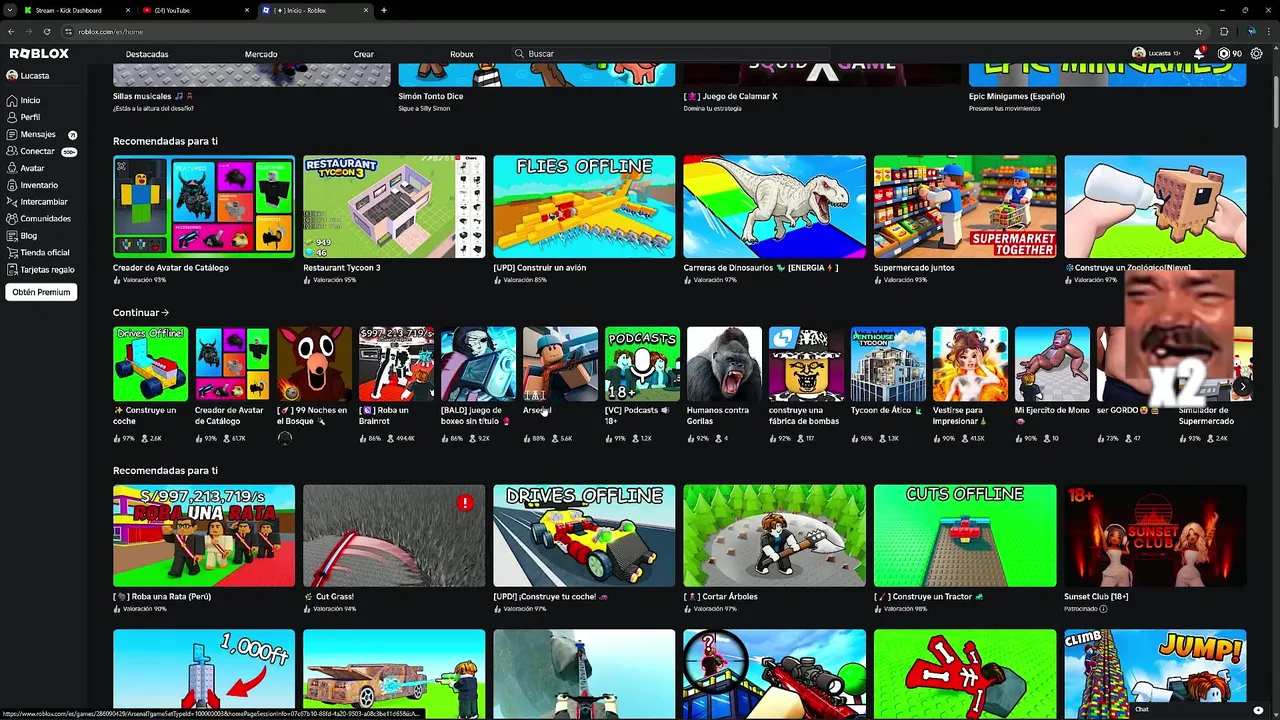The width and height of the screenshot is (1280, 720).
Task: Open Robux balance icon showing 90
Action: [1224, 54]
